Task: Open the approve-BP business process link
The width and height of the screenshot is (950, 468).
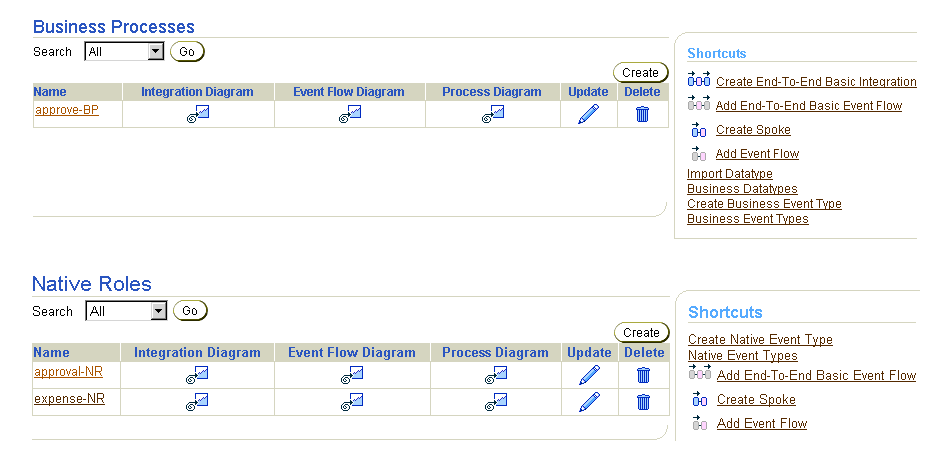Action: tap(67, 110)
